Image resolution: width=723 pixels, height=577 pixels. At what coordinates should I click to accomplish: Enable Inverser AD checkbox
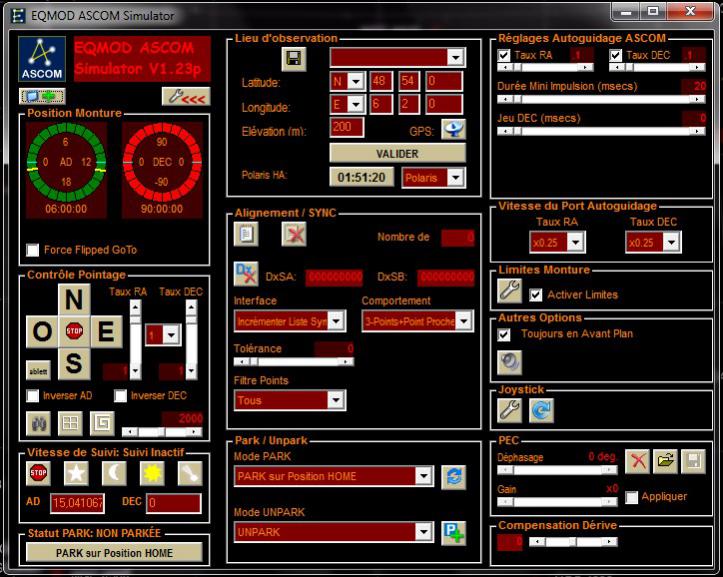(x=33, y=396)
